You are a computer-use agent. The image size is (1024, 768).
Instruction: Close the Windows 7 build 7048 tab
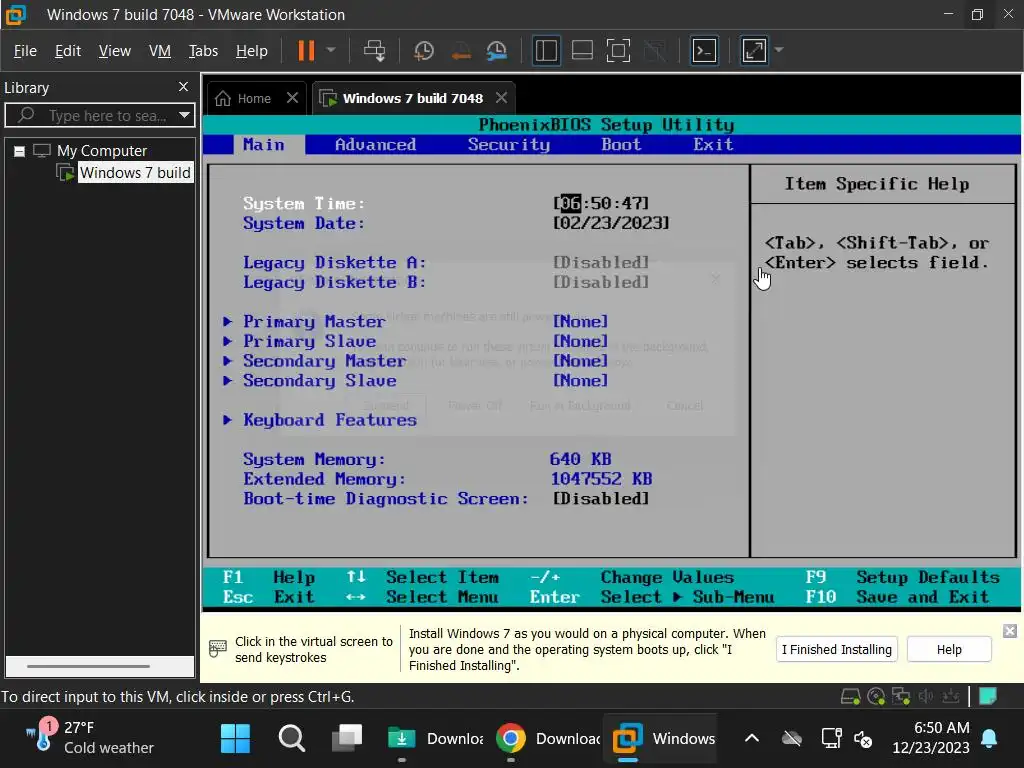coord(502,98)
